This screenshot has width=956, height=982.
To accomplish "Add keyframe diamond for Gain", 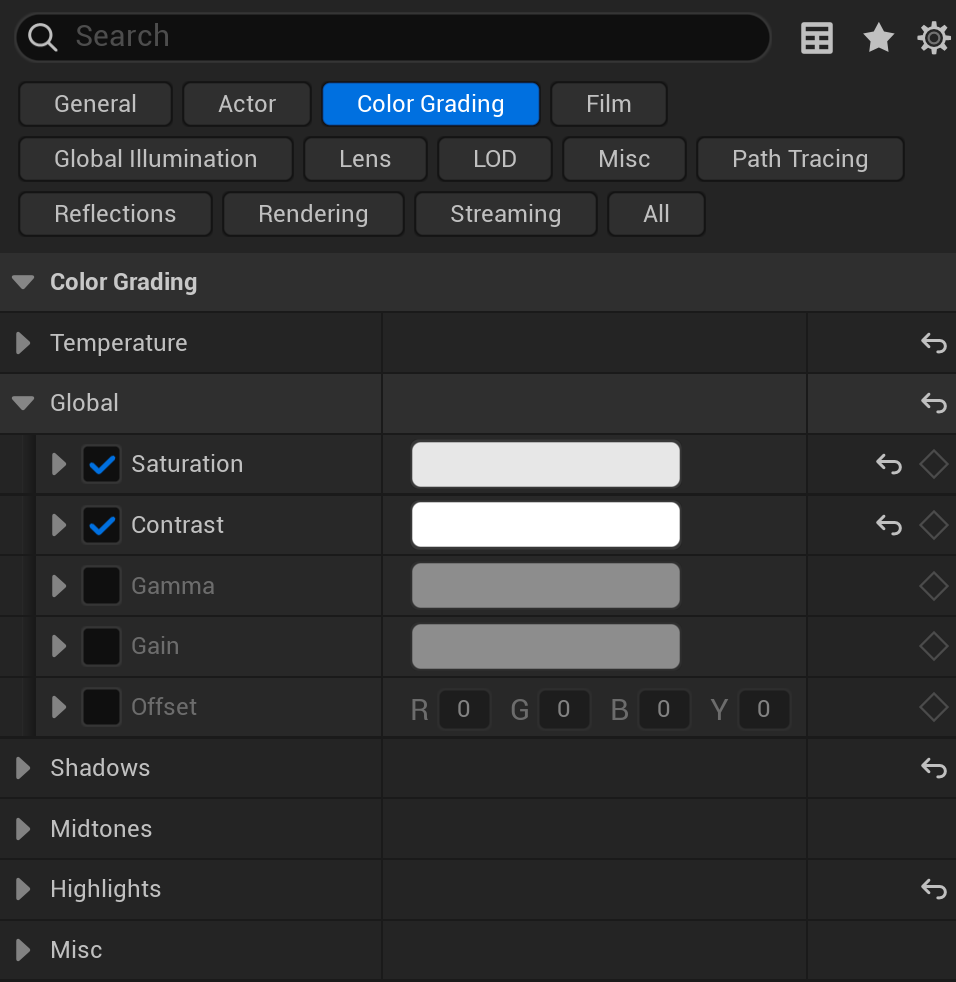I will 933,646.
